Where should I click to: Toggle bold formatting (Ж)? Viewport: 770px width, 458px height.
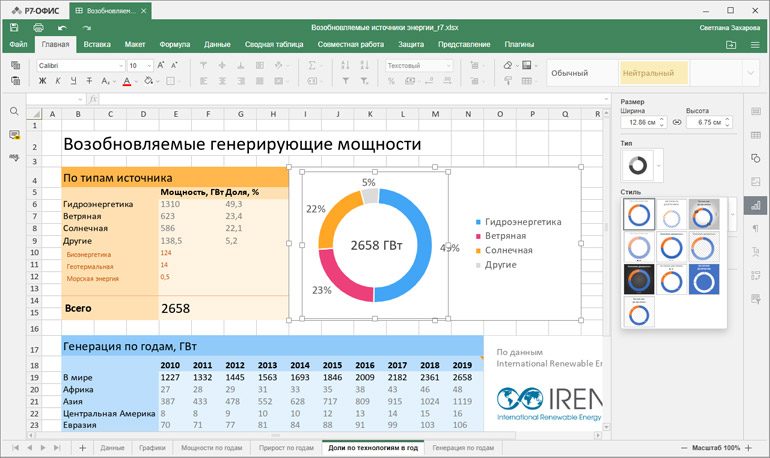[43, 81]
